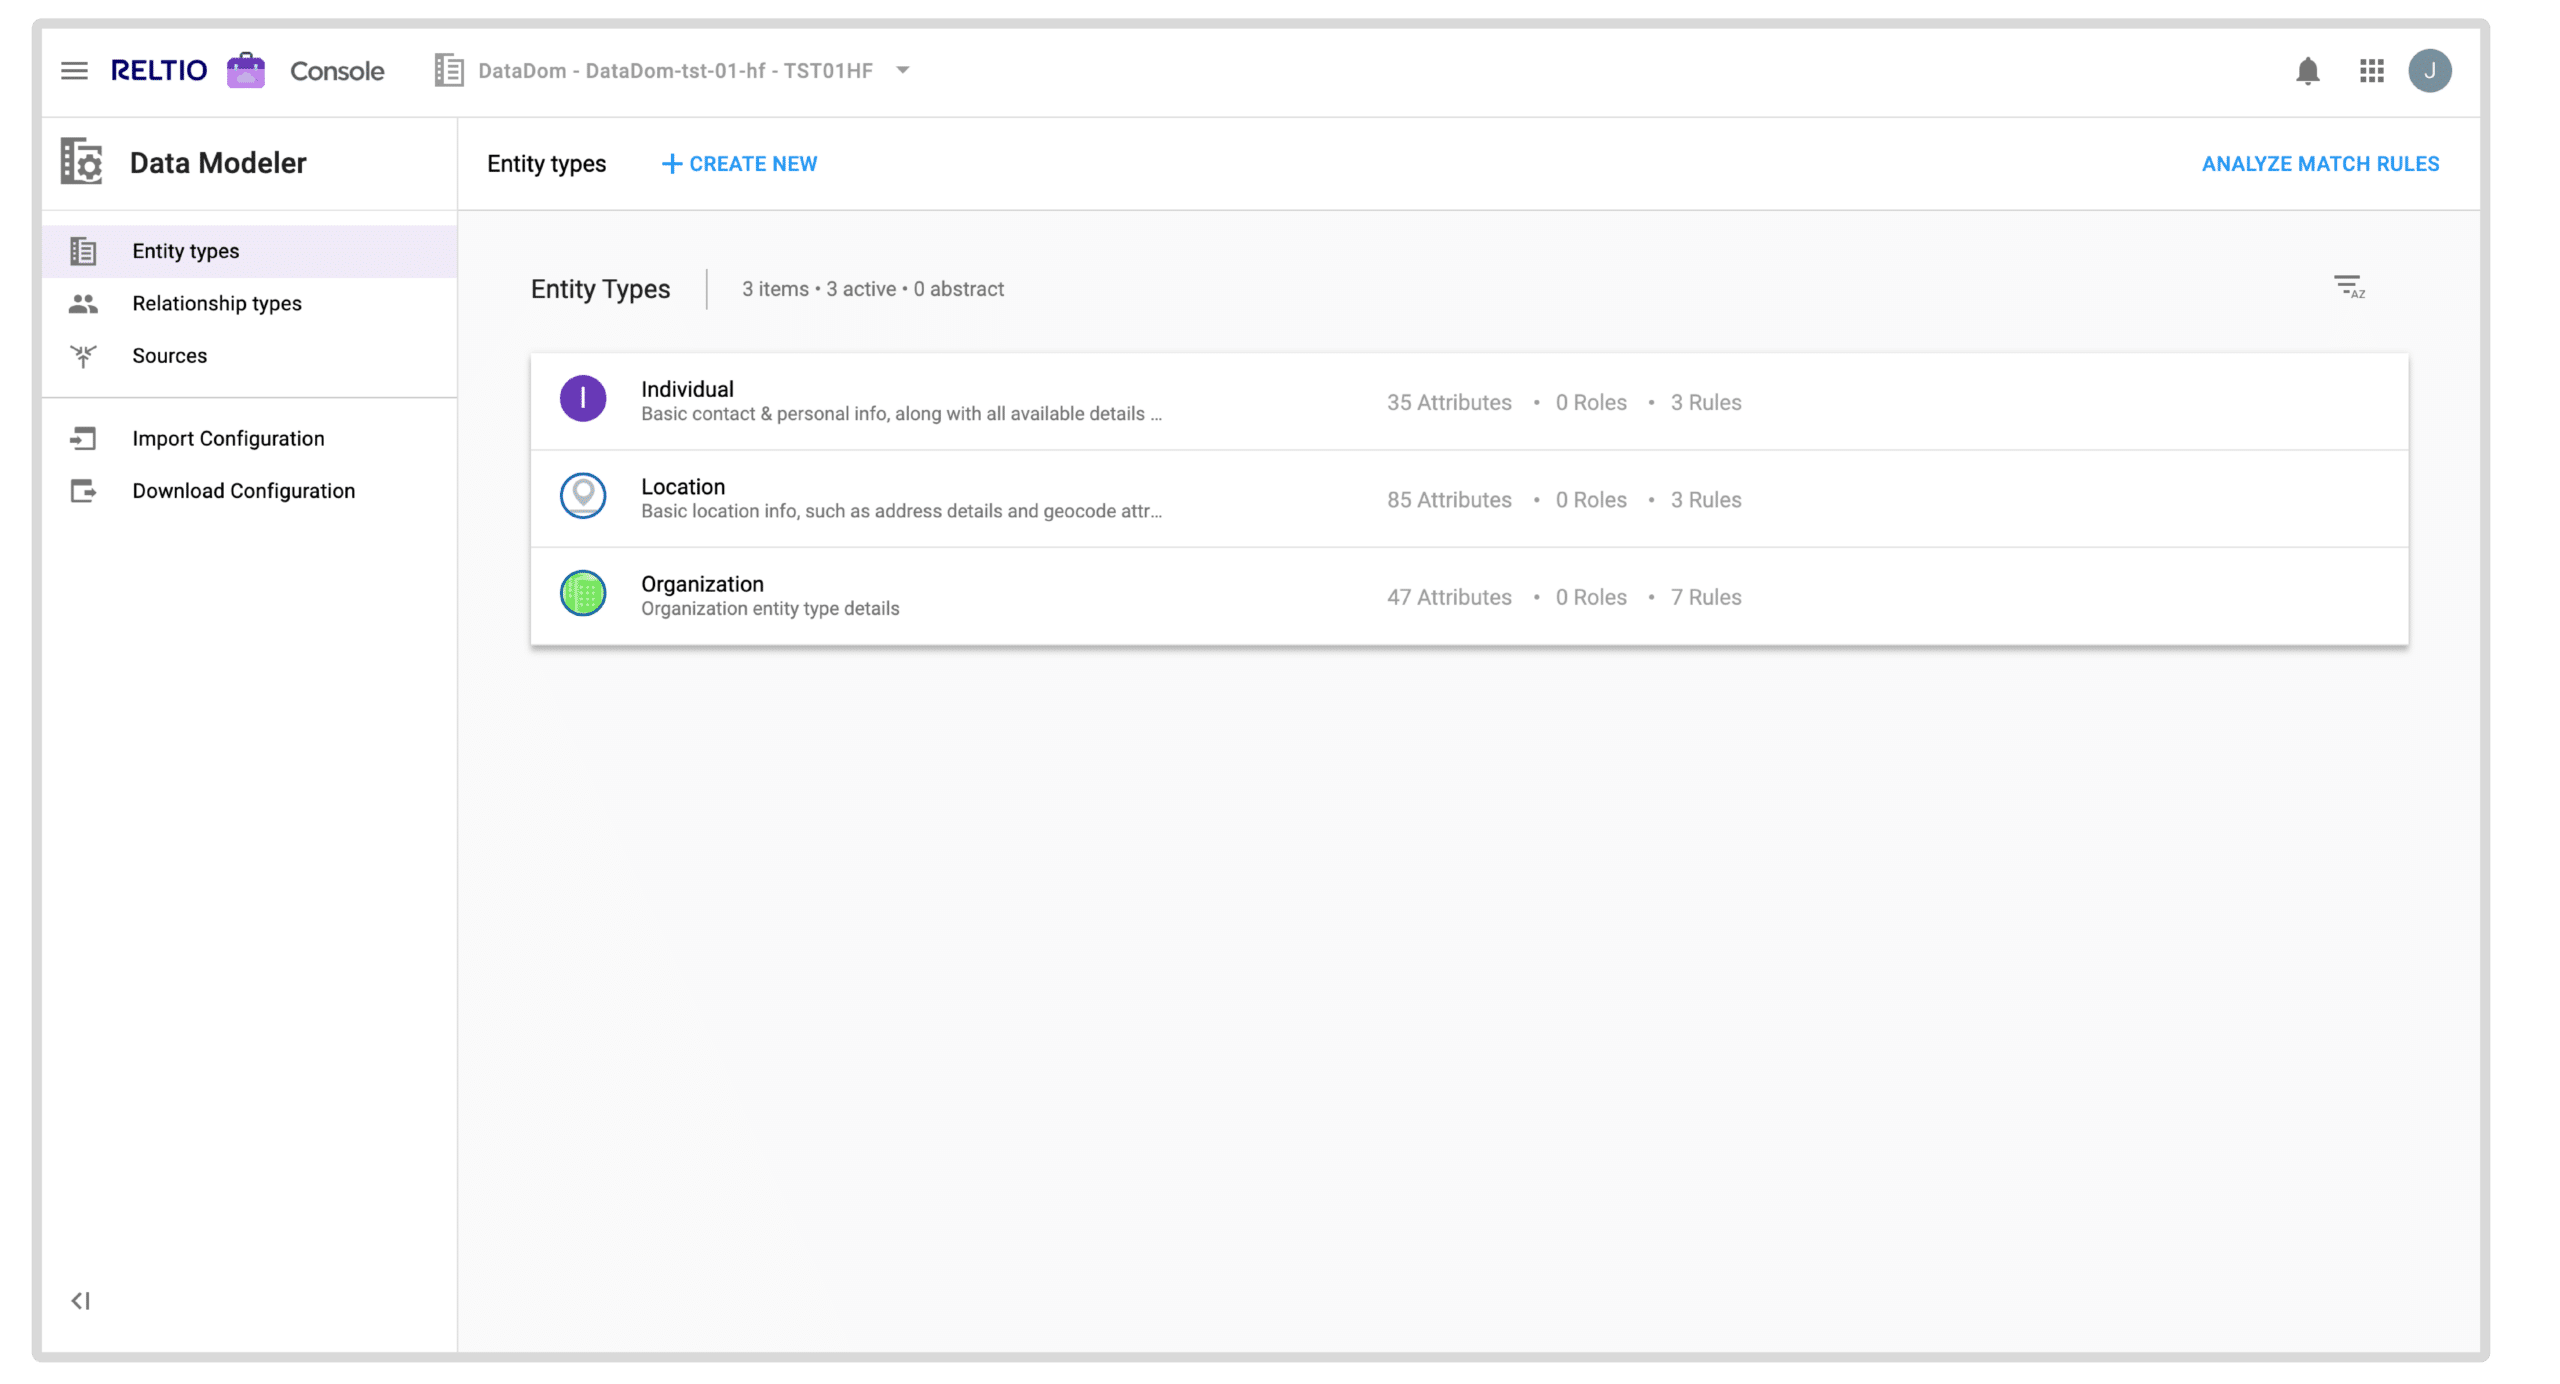This screenshot has width=2560, height=1384.
Task: Click the Data Modeler header icon
Action: click(82, 162)
